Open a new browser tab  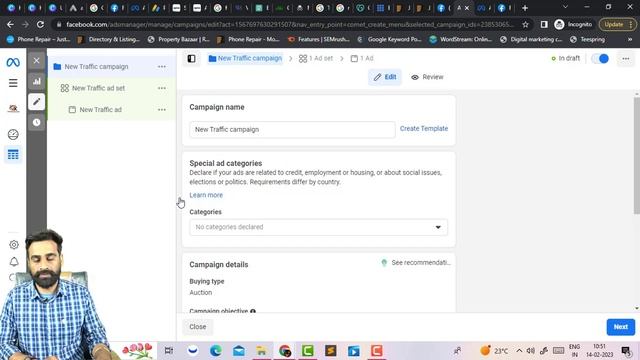[525, 8]
